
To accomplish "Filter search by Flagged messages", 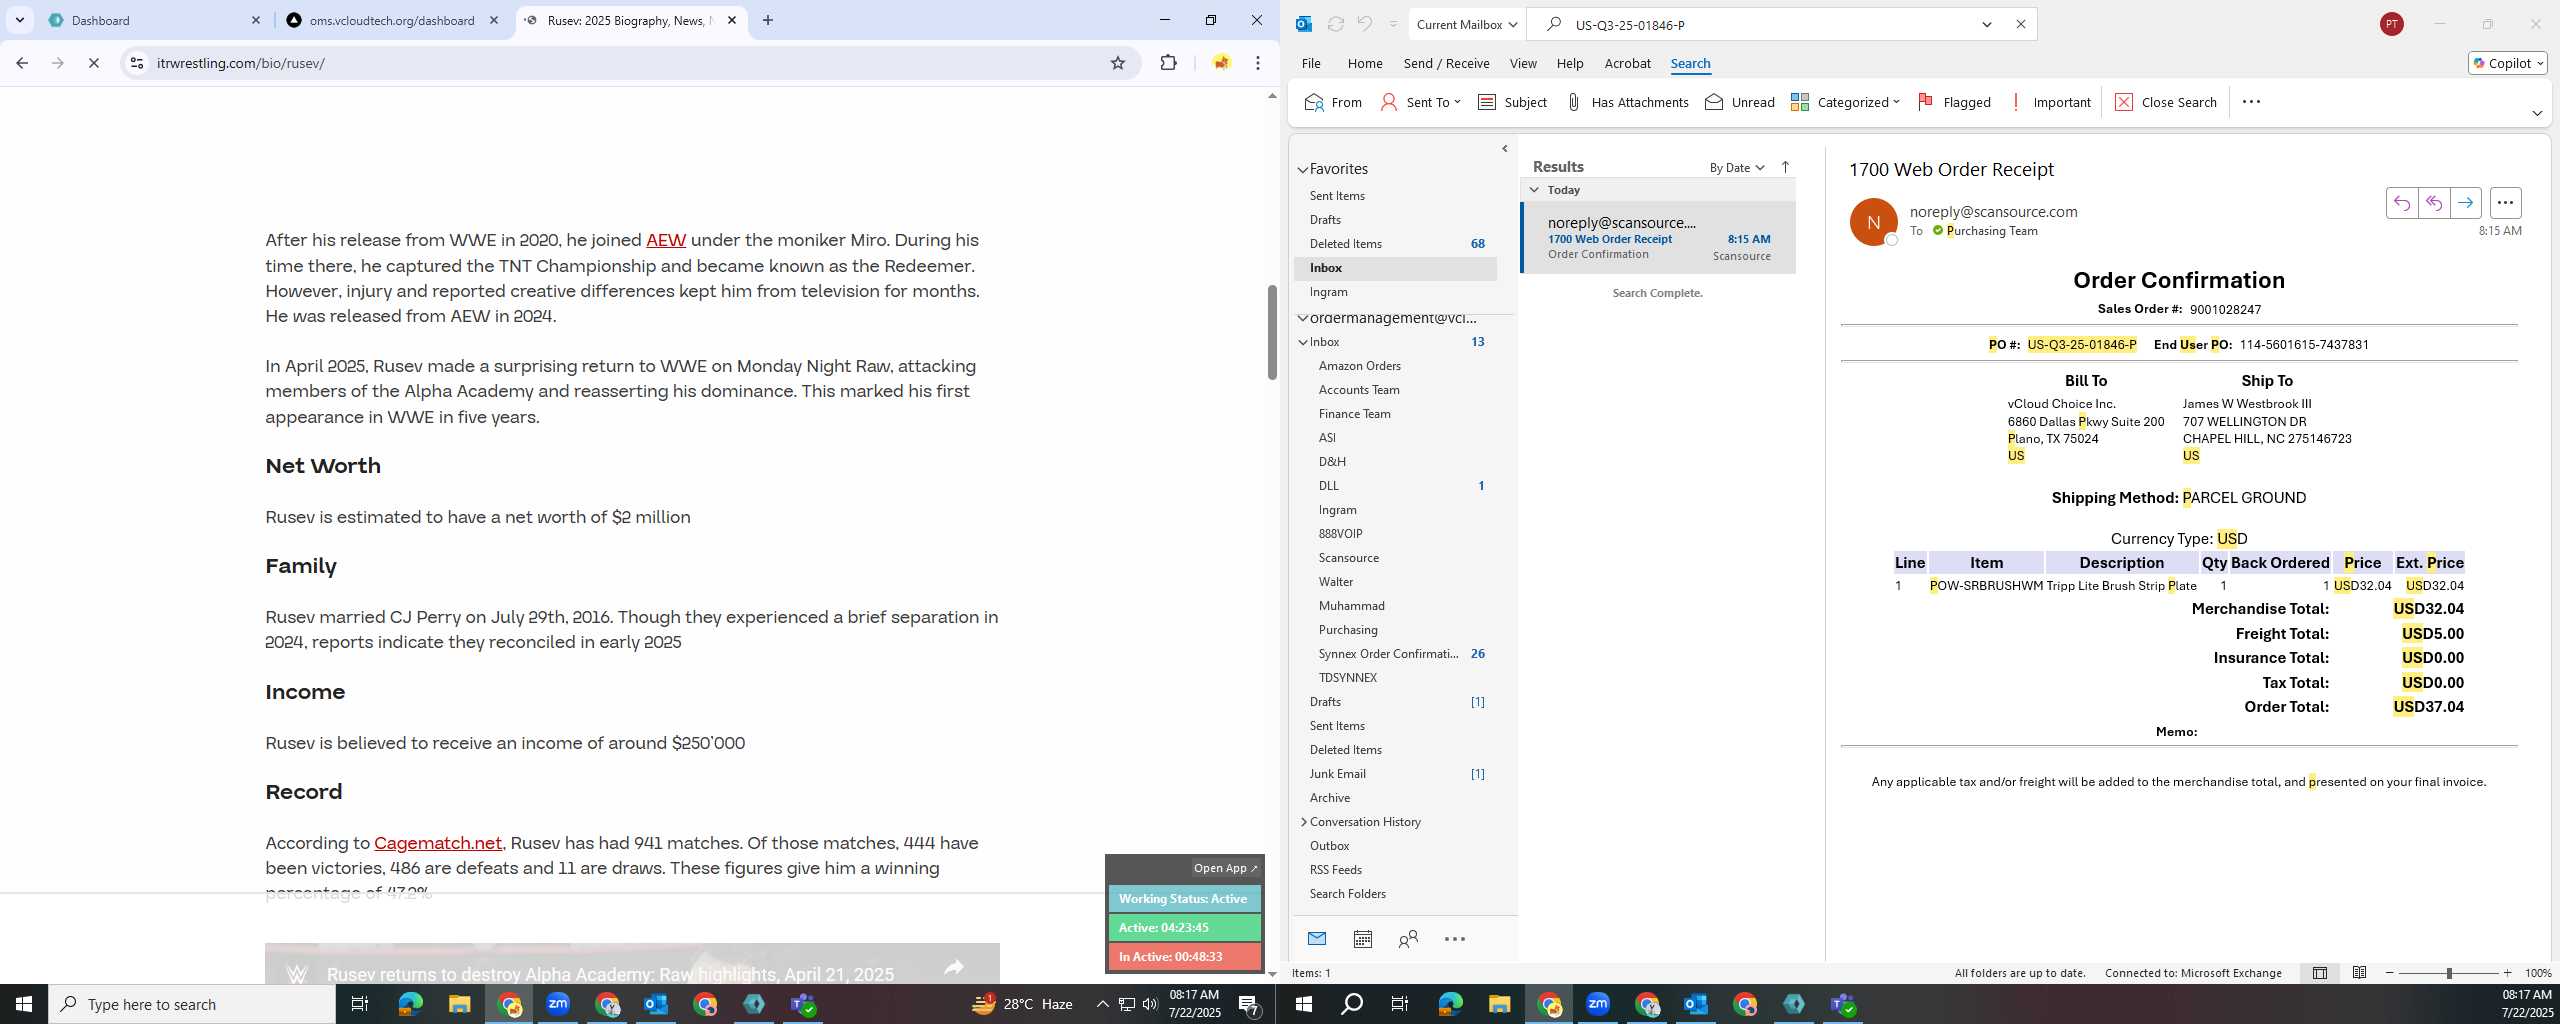I will click(x=1954, y=102).
